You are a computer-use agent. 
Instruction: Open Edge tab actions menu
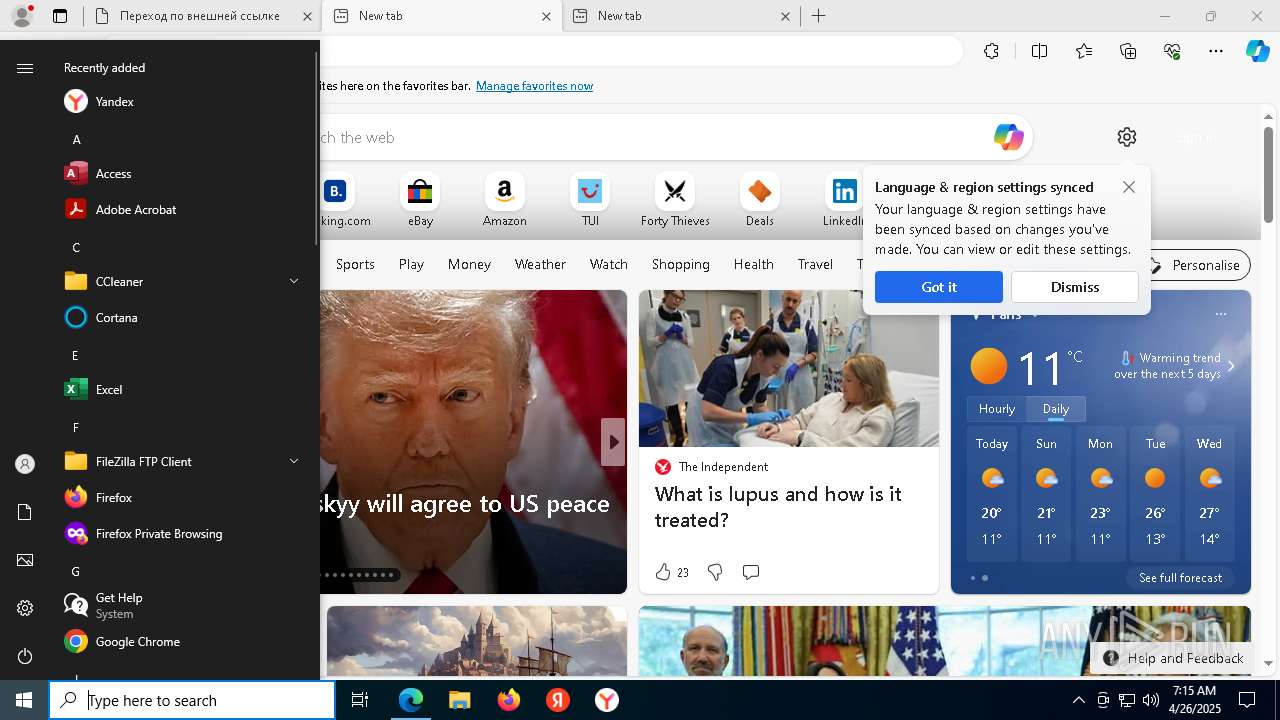click(60, 16)
